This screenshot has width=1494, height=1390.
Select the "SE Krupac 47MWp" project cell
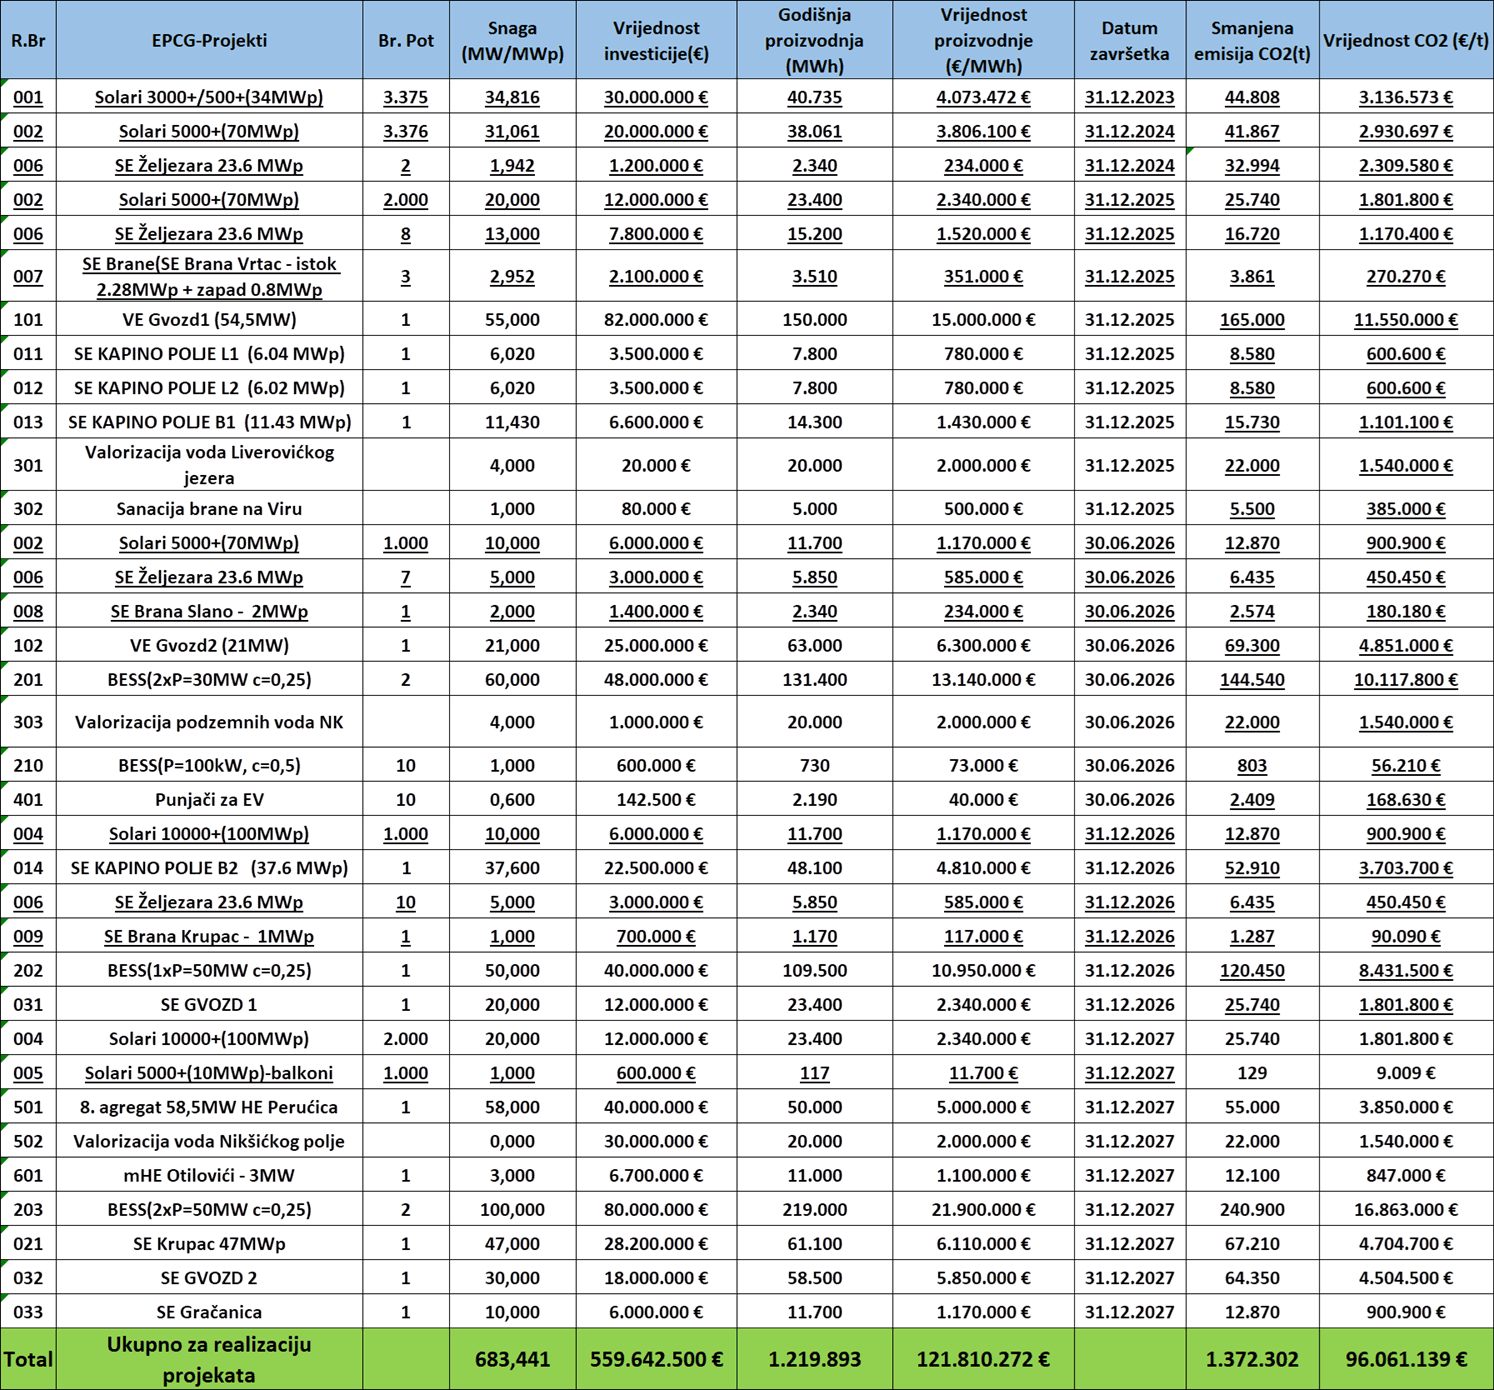pyautogui.click(x=209, y=1244)
